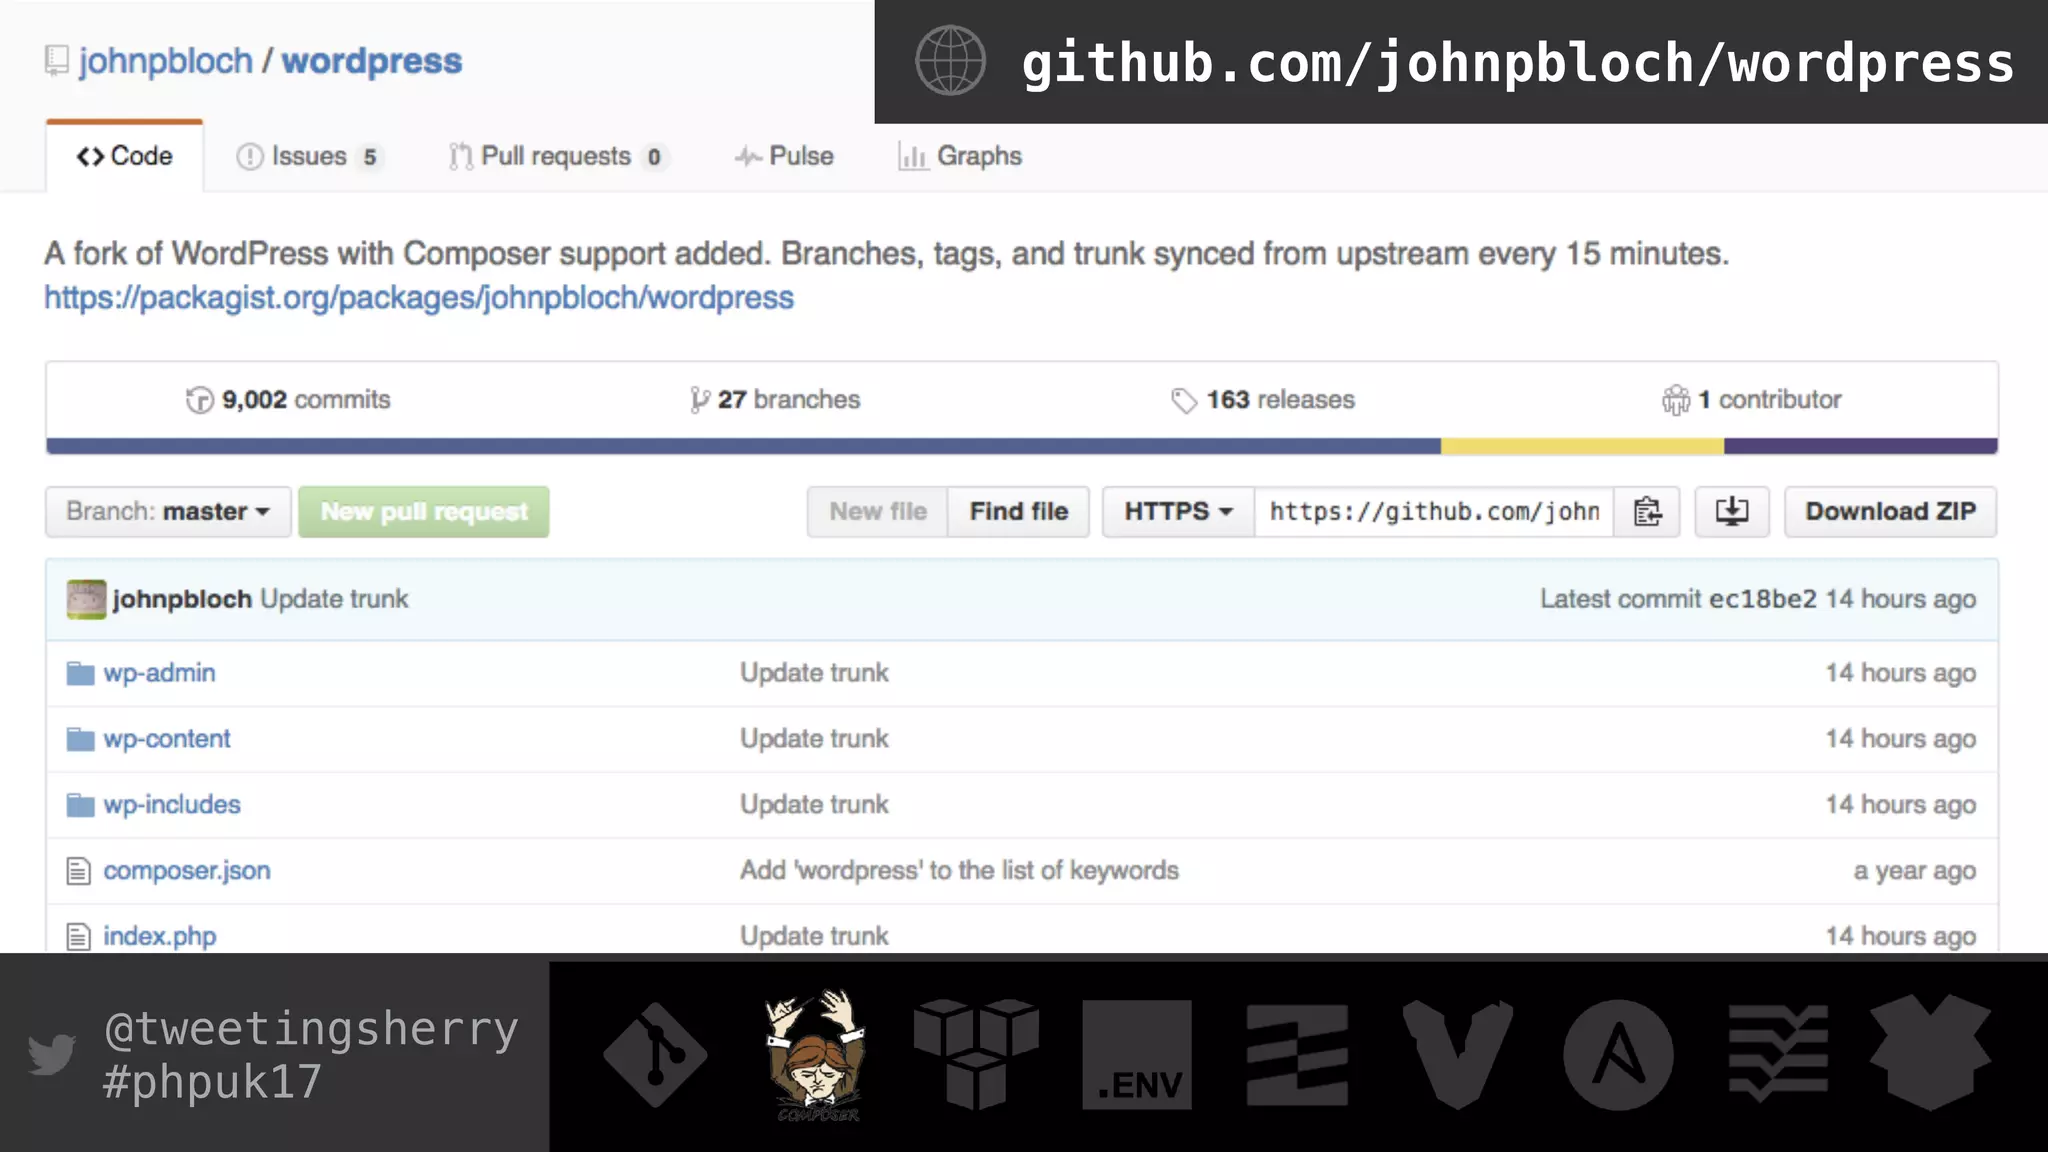Click the @tweetingsherry handle text
The width and height of the screenshot is (2048, 1152).
click(312, 1029)
